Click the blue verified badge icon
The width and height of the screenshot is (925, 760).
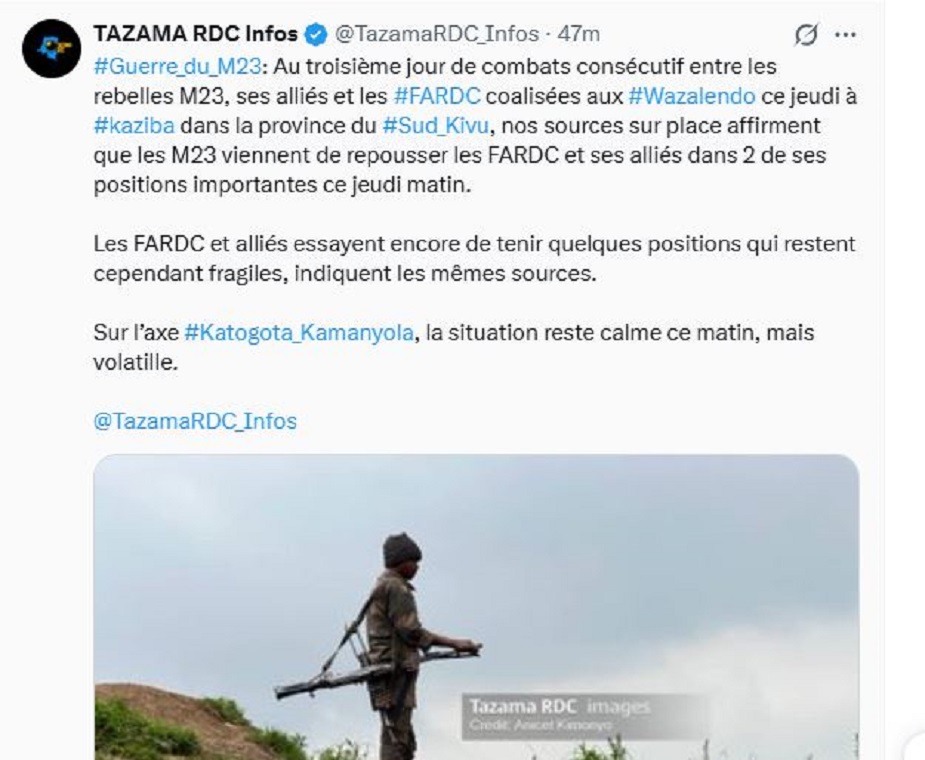click(316, 34)
